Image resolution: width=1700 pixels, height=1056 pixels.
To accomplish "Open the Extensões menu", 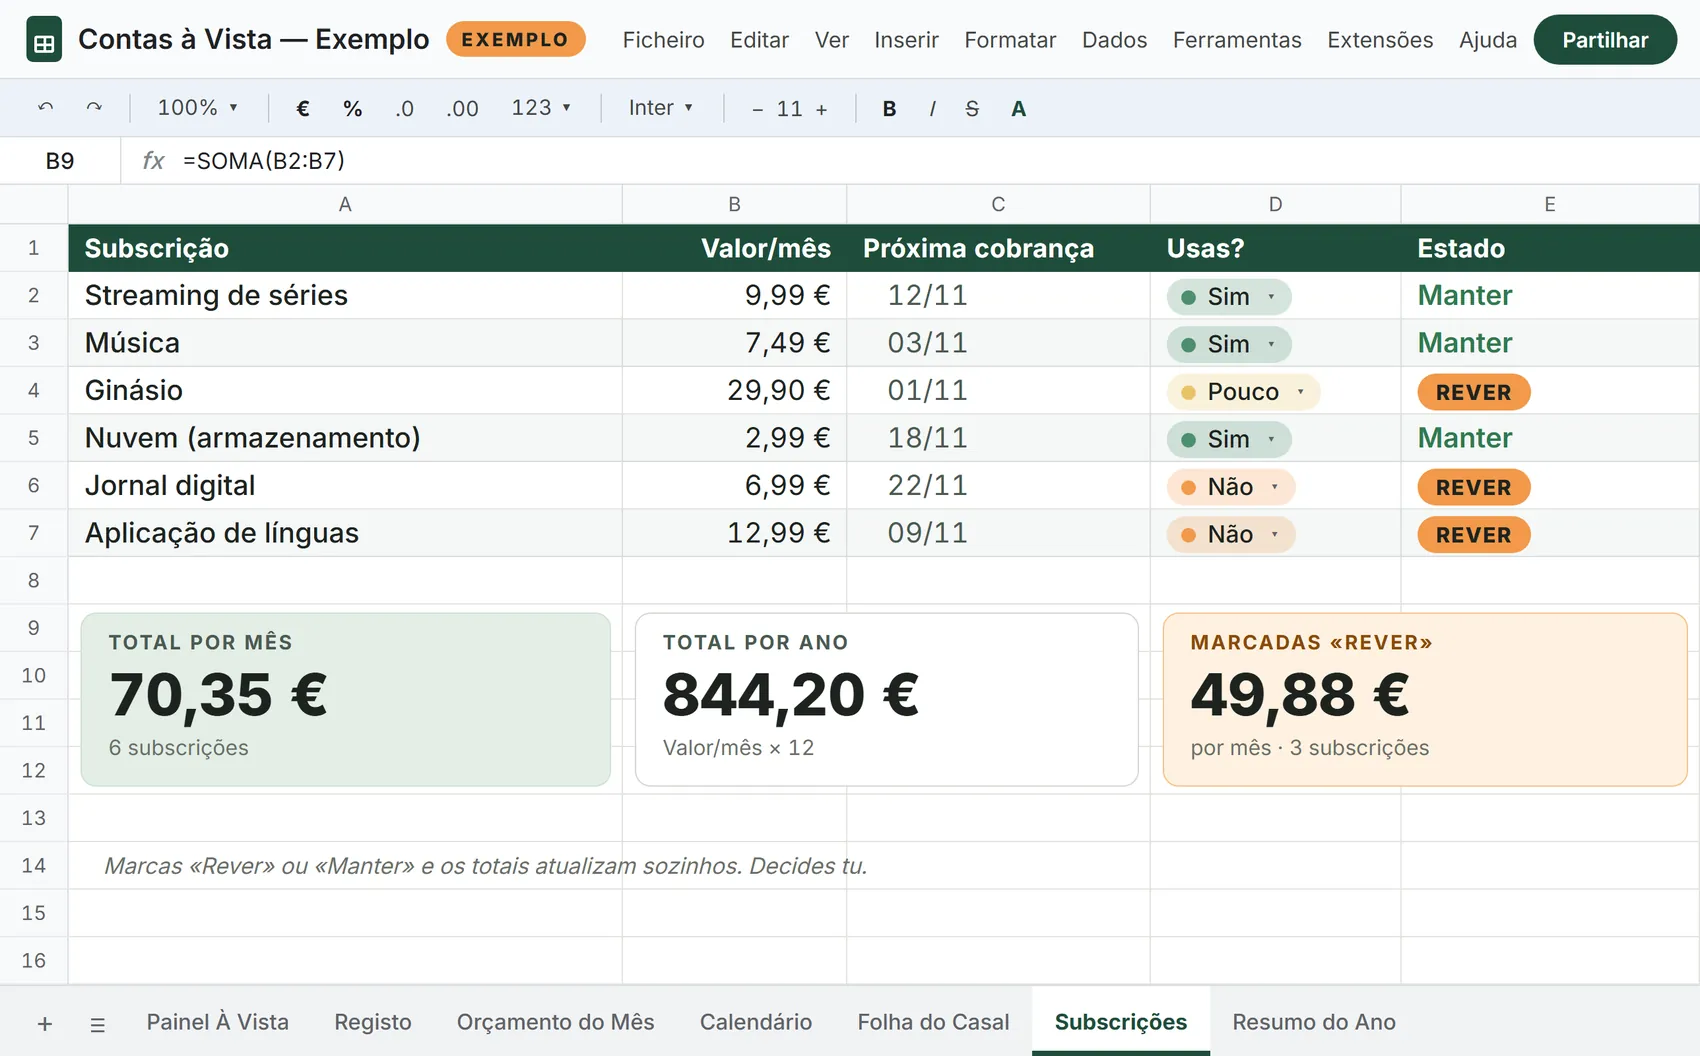I will coord(1380,40).
